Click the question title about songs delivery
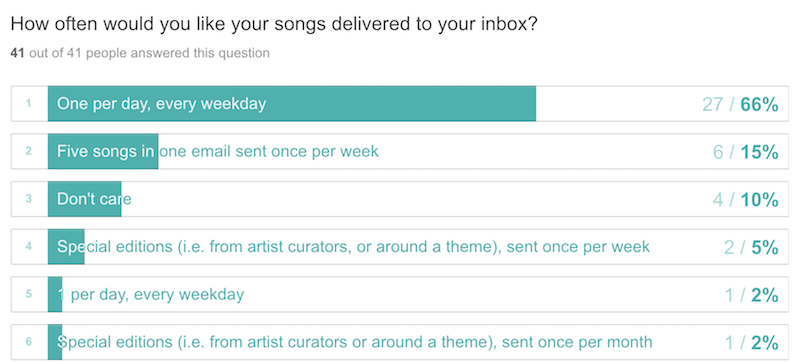 274,25
